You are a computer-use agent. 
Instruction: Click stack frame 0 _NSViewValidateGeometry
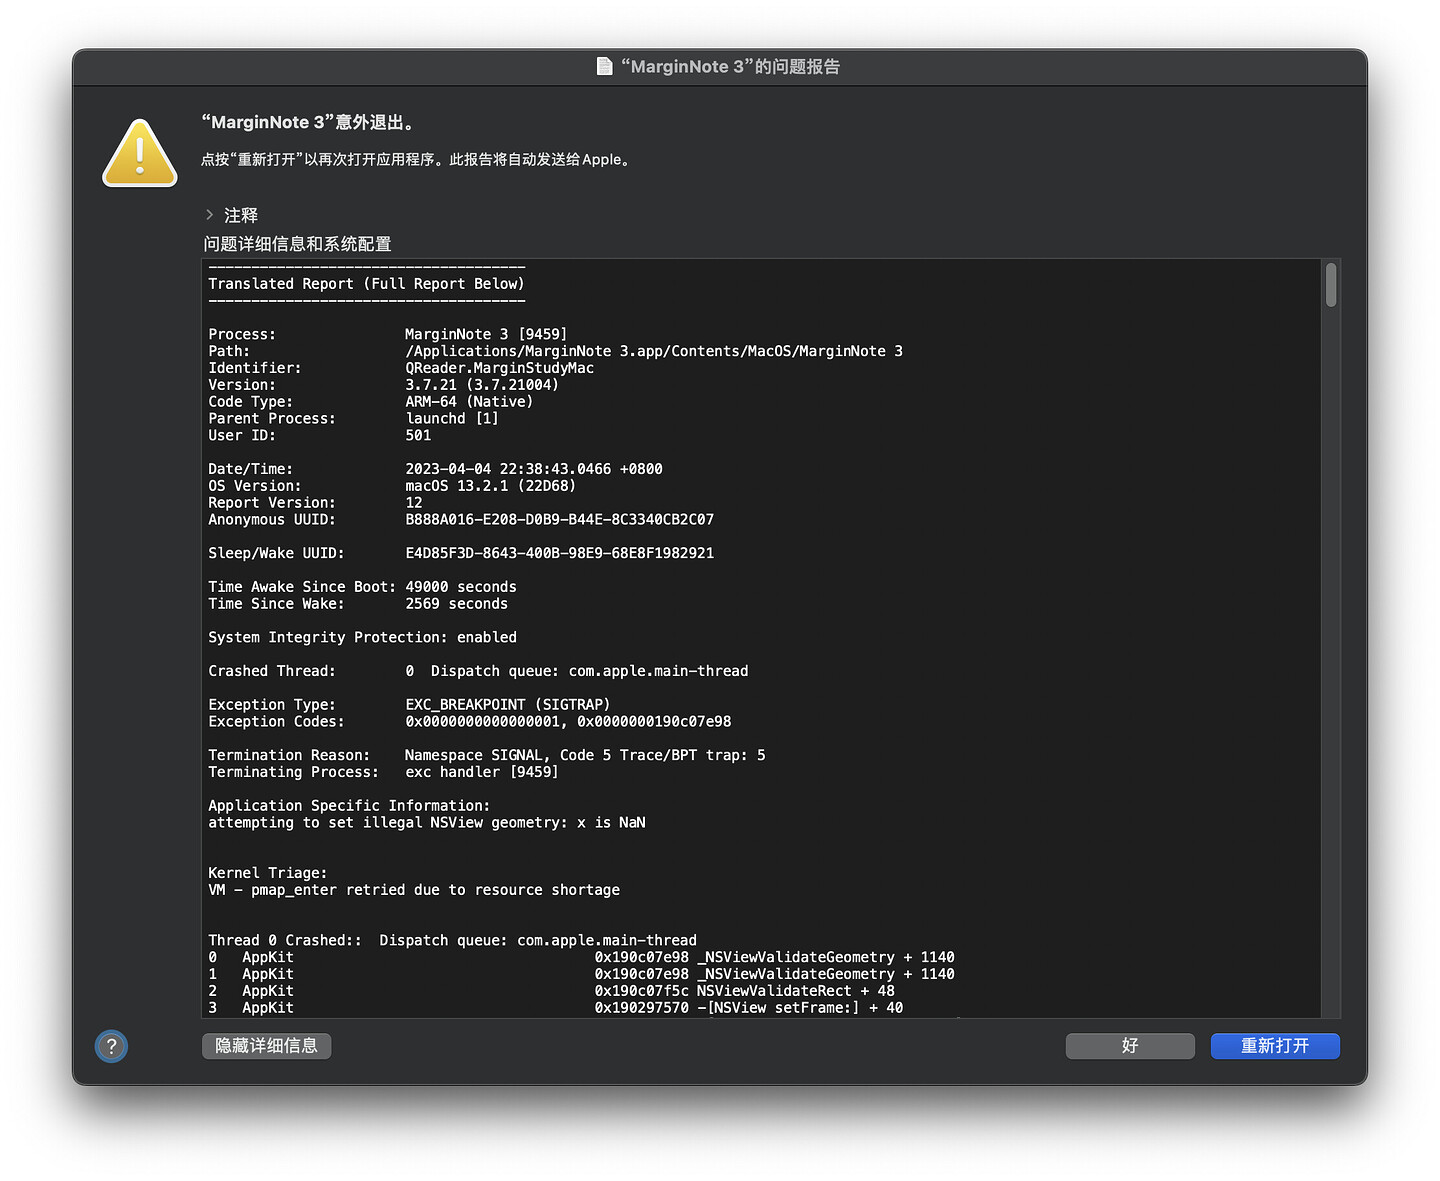coord(581,958)
